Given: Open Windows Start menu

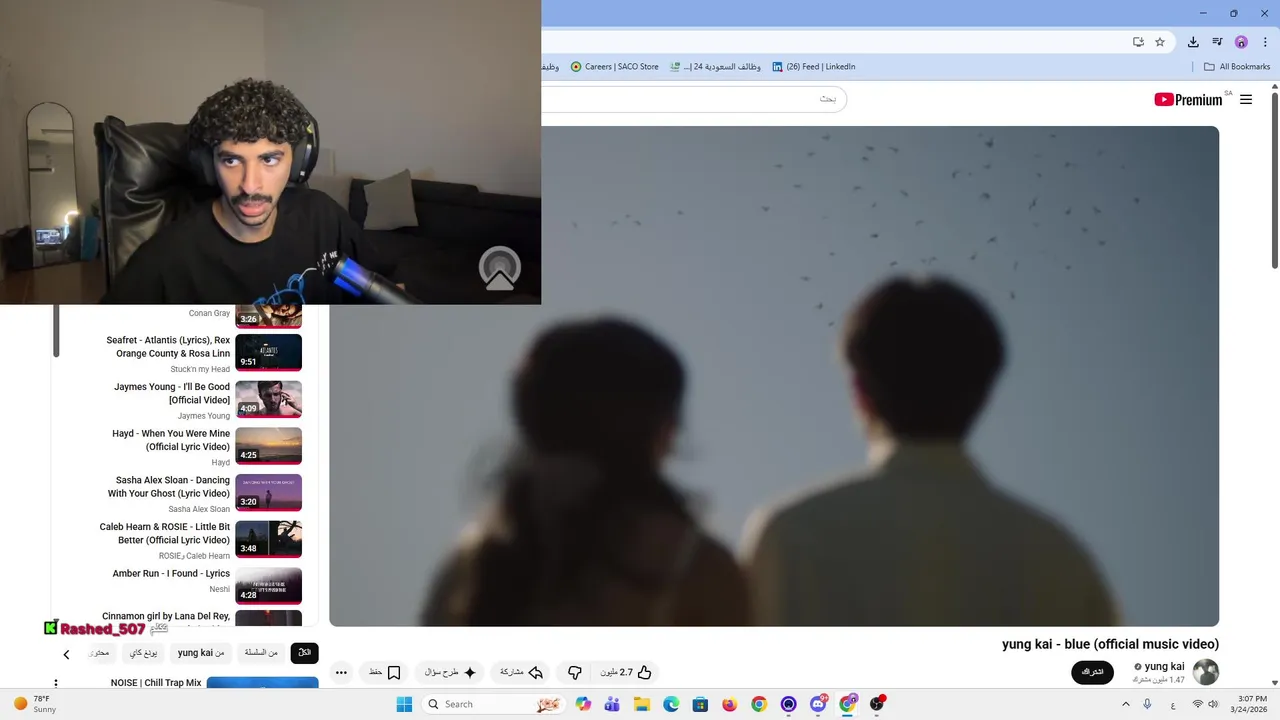Looking at the screenshot, I should tap(404, 704).
